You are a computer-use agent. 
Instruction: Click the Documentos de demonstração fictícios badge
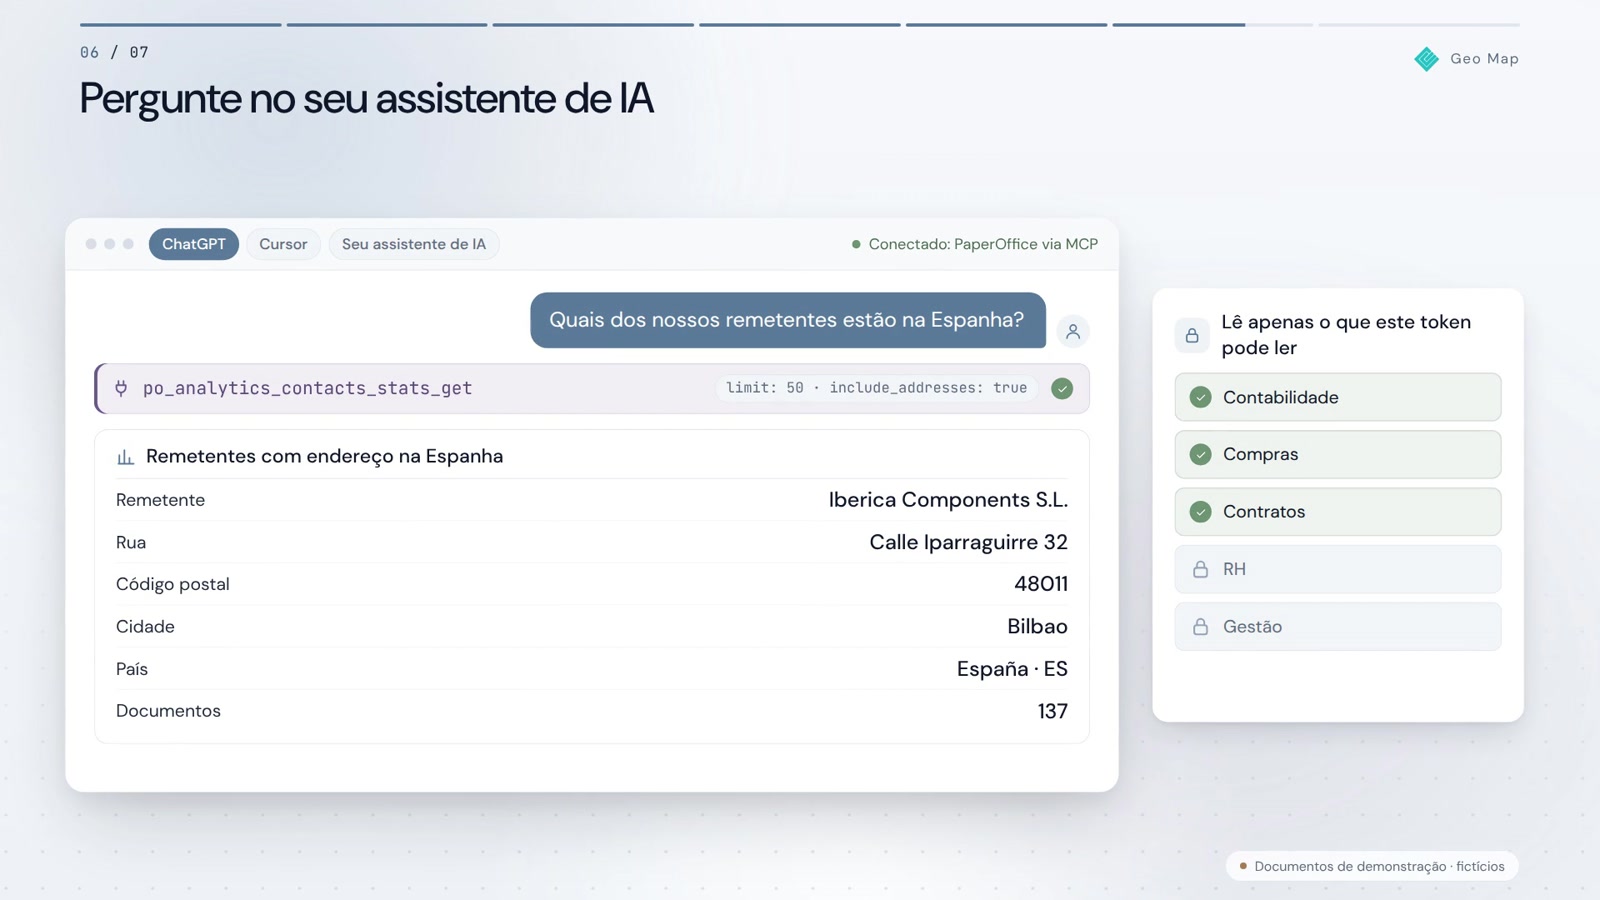(x=1372, y=866)
